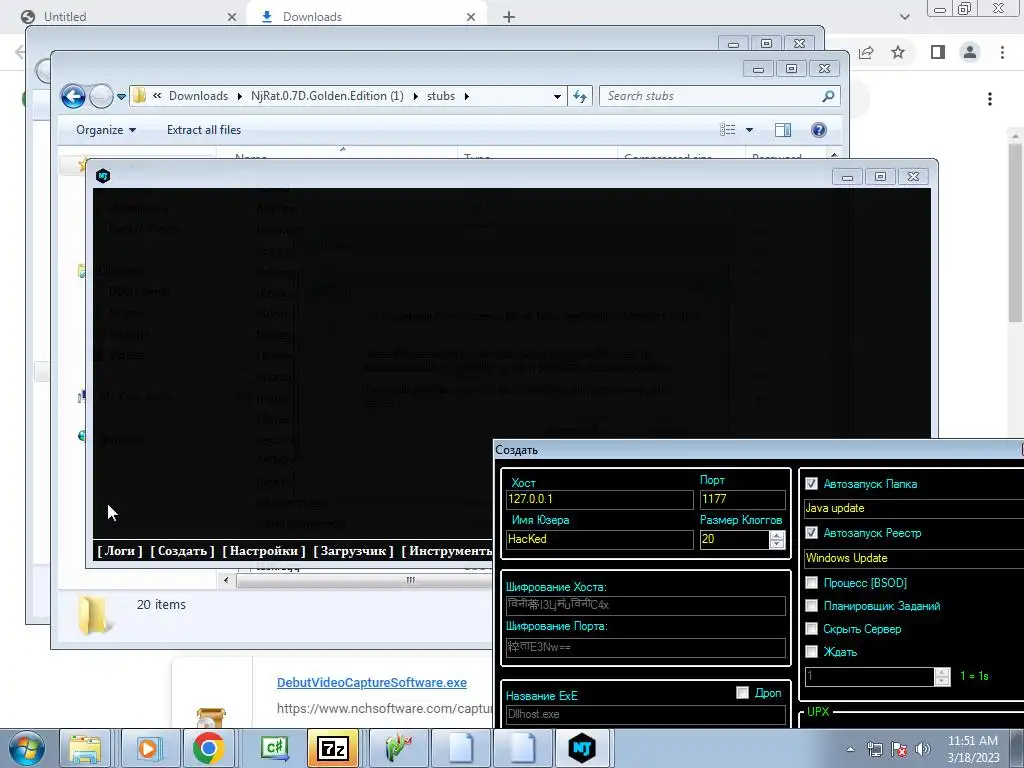Toggle the Автозапуск Папка checkbox
This screenshot has width=1024, height=768.
tap(811, 484)
